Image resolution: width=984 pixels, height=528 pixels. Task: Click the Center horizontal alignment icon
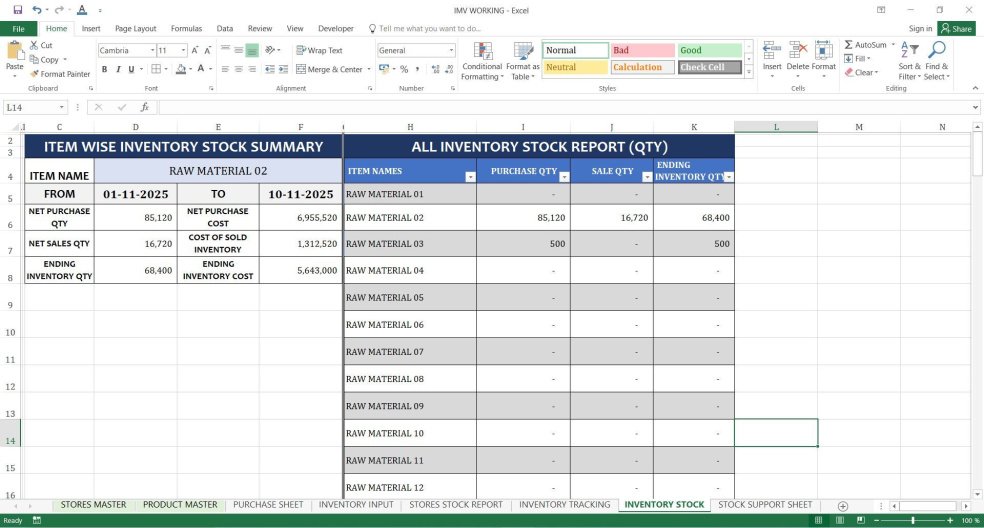pyautogui.click(x=238, y=69)
